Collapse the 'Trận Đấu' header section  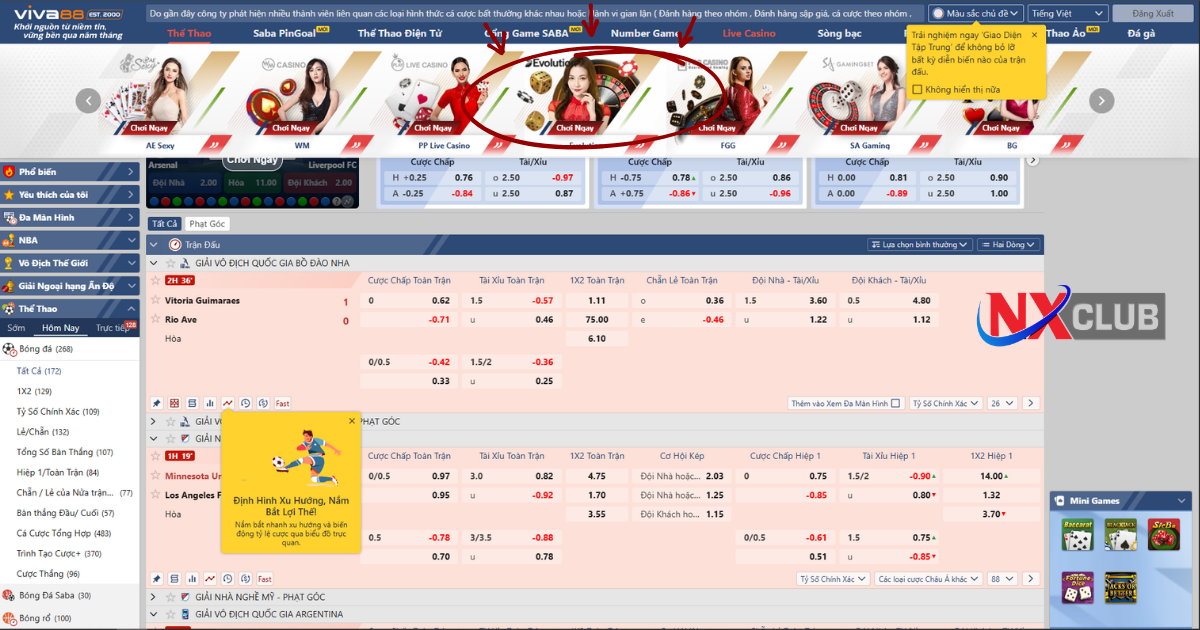pos(153,244)
